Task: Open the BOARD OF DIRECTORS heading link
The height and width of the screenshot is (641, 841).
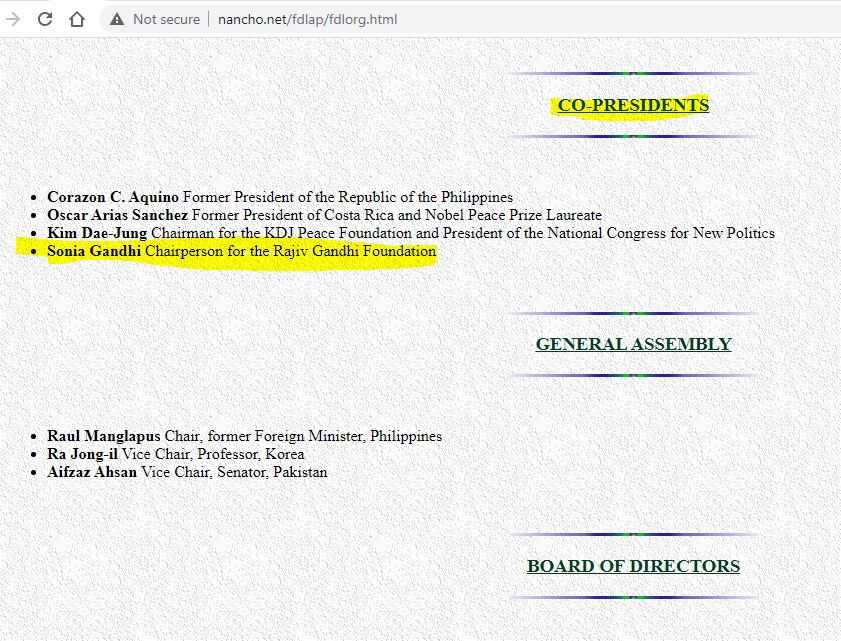Action: tap(633, 566)
